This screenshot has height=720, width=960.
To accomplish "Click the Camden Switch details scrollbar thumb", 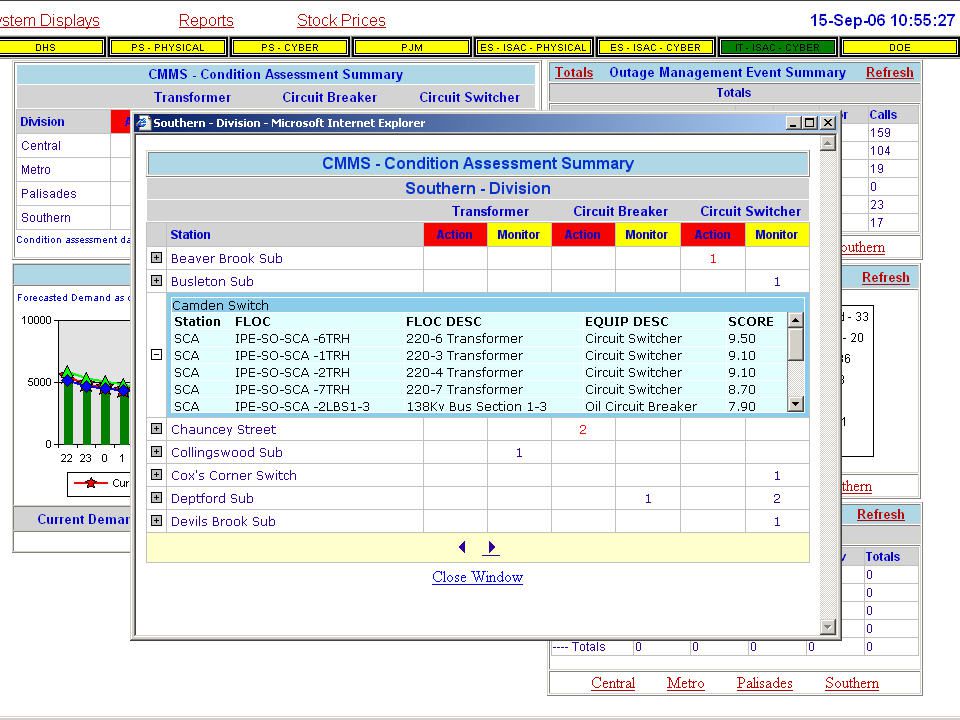I will (x=795, y=345).
